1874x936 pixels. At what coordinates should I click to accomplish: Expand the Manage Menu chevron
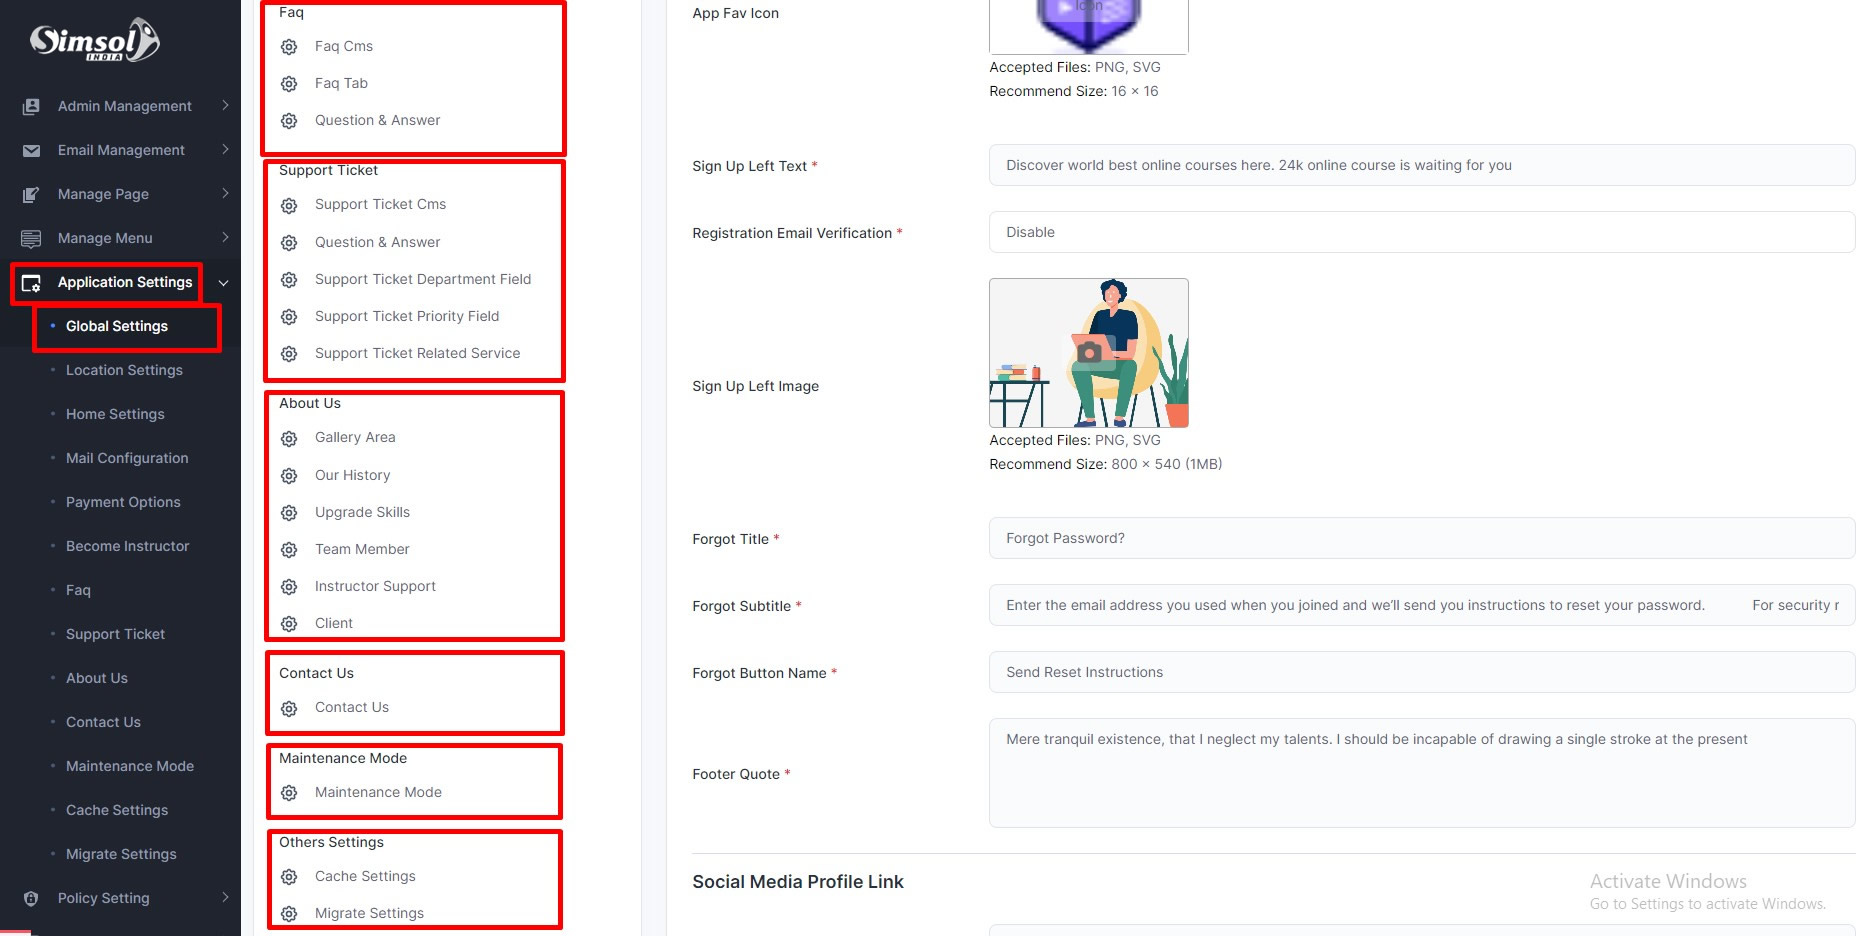tap(225, 238)
